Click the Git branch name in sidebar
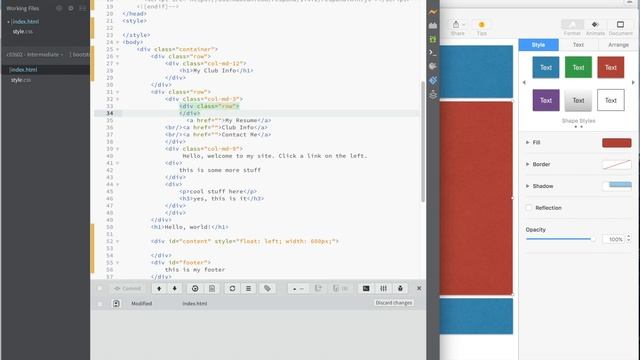This screenshot has height=360, width=640. (x=80, y=54)
